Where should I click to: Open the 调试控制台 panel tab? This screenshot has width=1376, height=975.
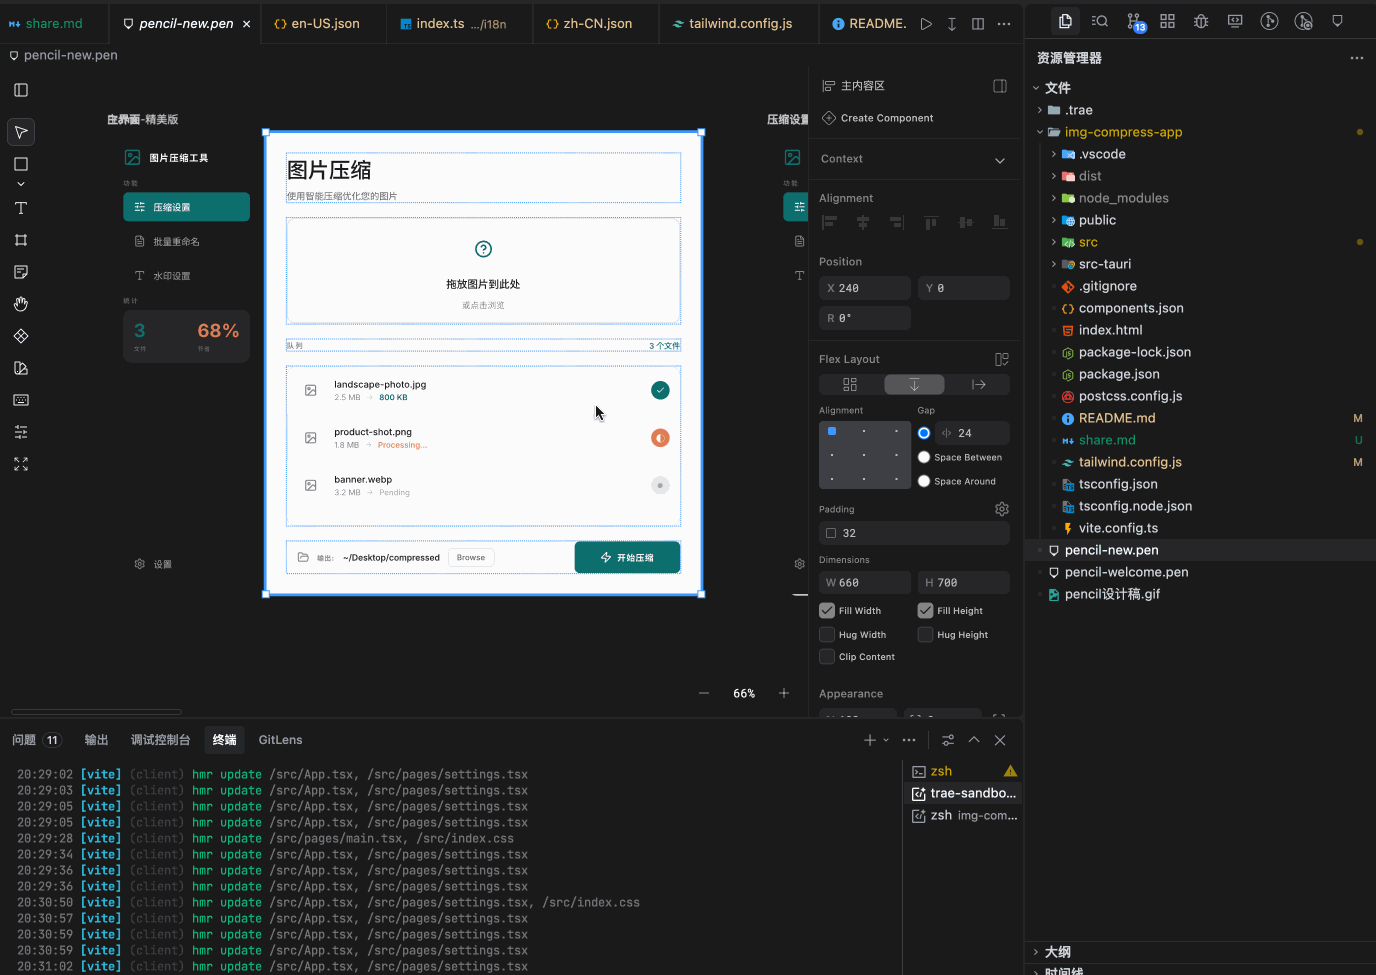pyautogui.click(x=160, y=740)
